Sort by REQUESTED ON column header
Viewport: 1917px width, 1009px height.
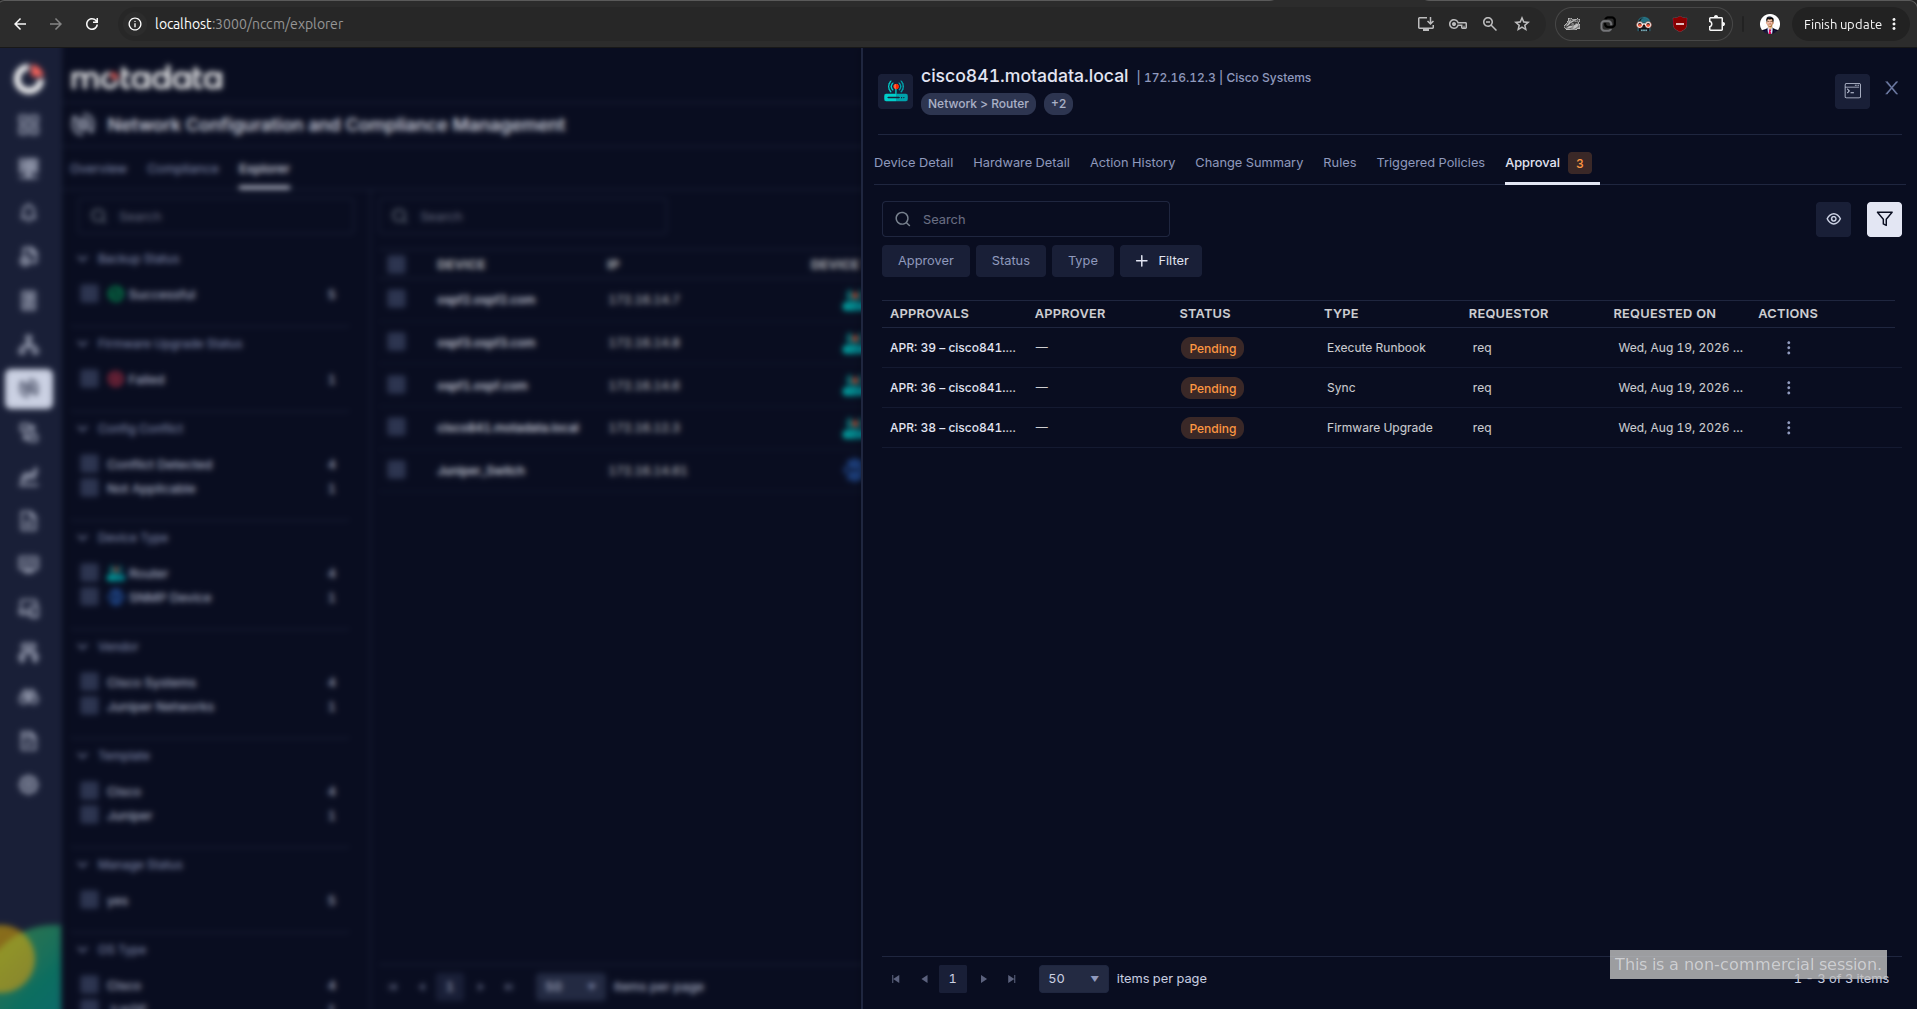[1664, 314]
